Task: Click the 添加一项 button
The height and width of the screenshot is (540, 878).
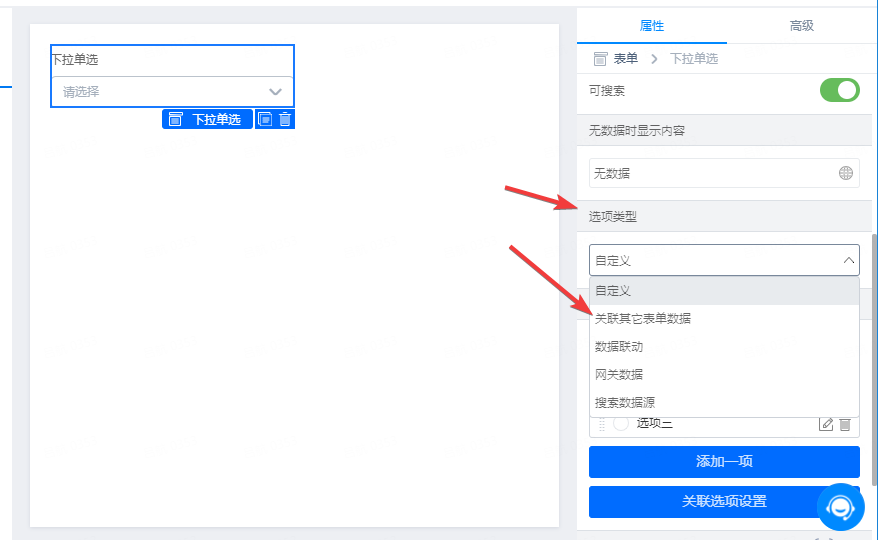Action: point(724,462)
